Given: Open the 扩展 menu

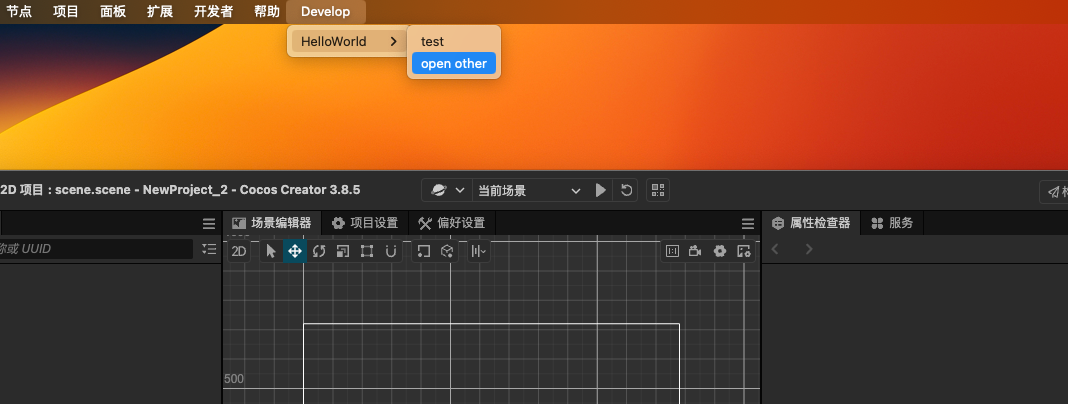Looking at the screenshot, I should tap(160, 12).
